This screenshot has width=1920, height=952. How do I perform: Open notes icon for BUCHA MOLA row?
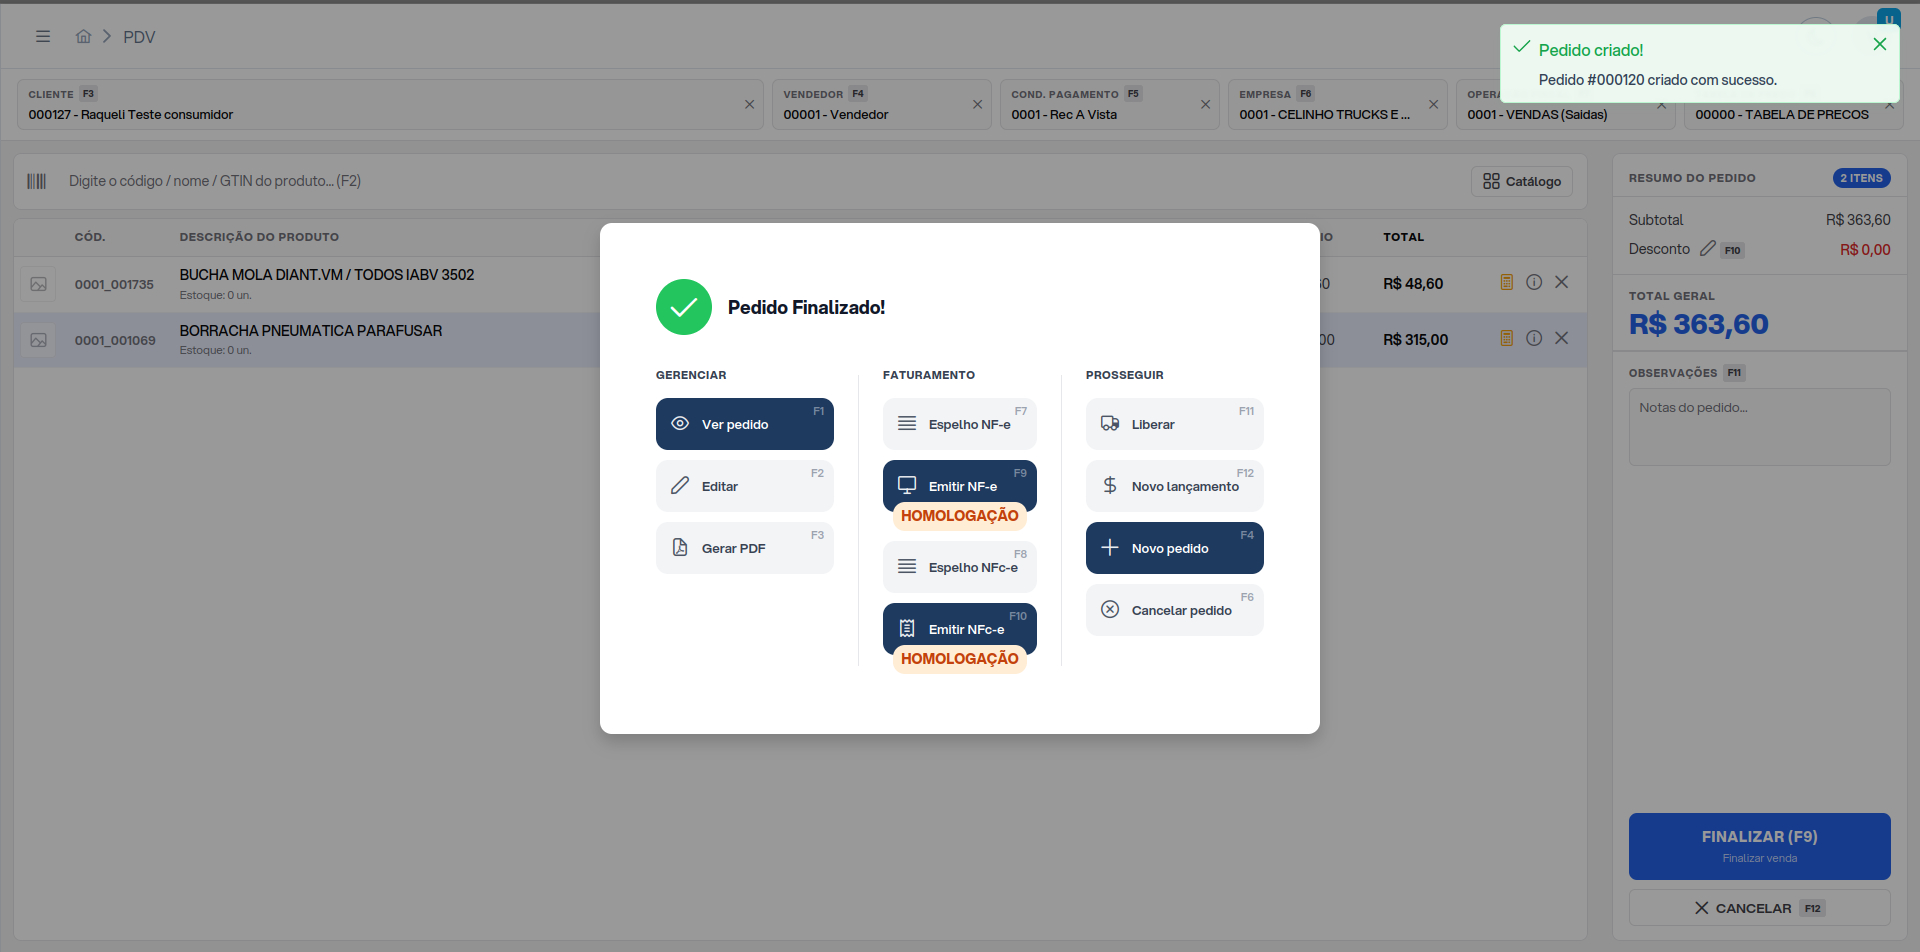pos(1507,283)
